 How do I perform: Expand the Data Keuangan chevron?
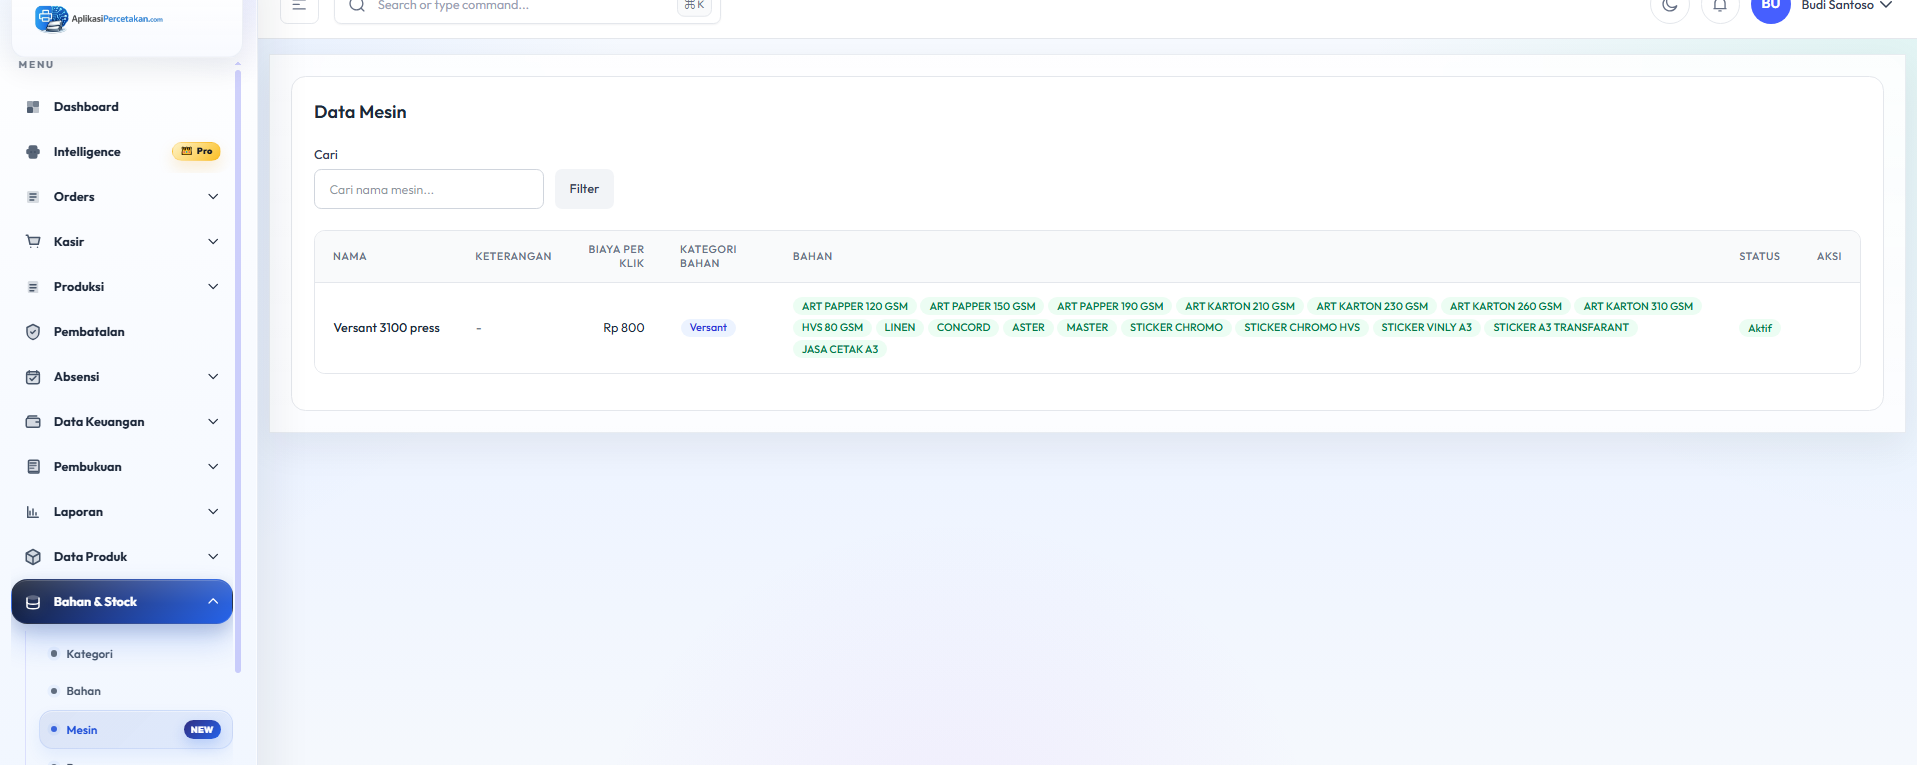click(213, 422)
